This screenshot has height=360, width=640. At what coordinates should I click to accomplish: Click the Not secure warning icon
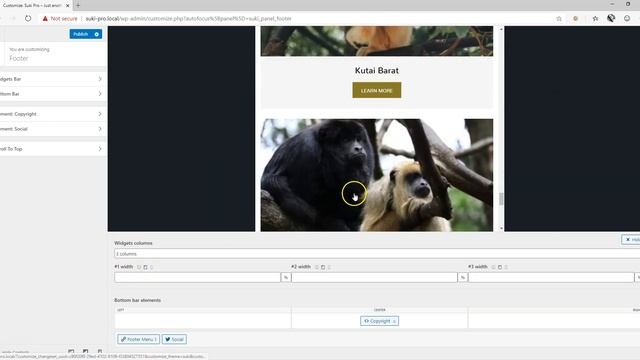[45, 18]
